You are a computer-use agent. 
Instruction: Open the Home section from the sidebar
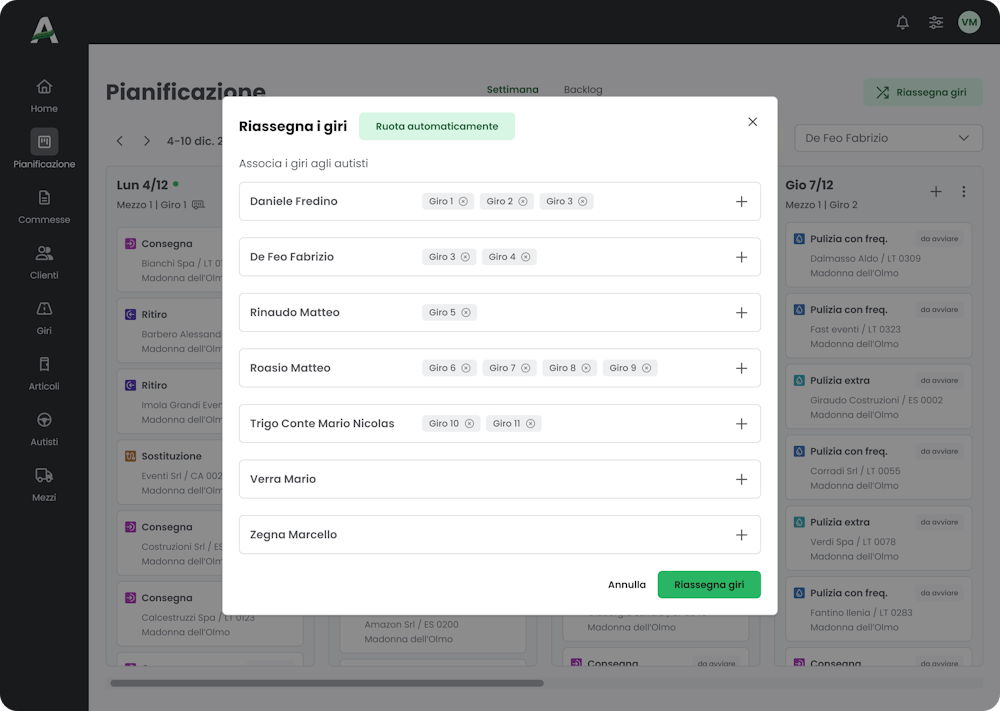pyautogui.click(x=43, y=94)
